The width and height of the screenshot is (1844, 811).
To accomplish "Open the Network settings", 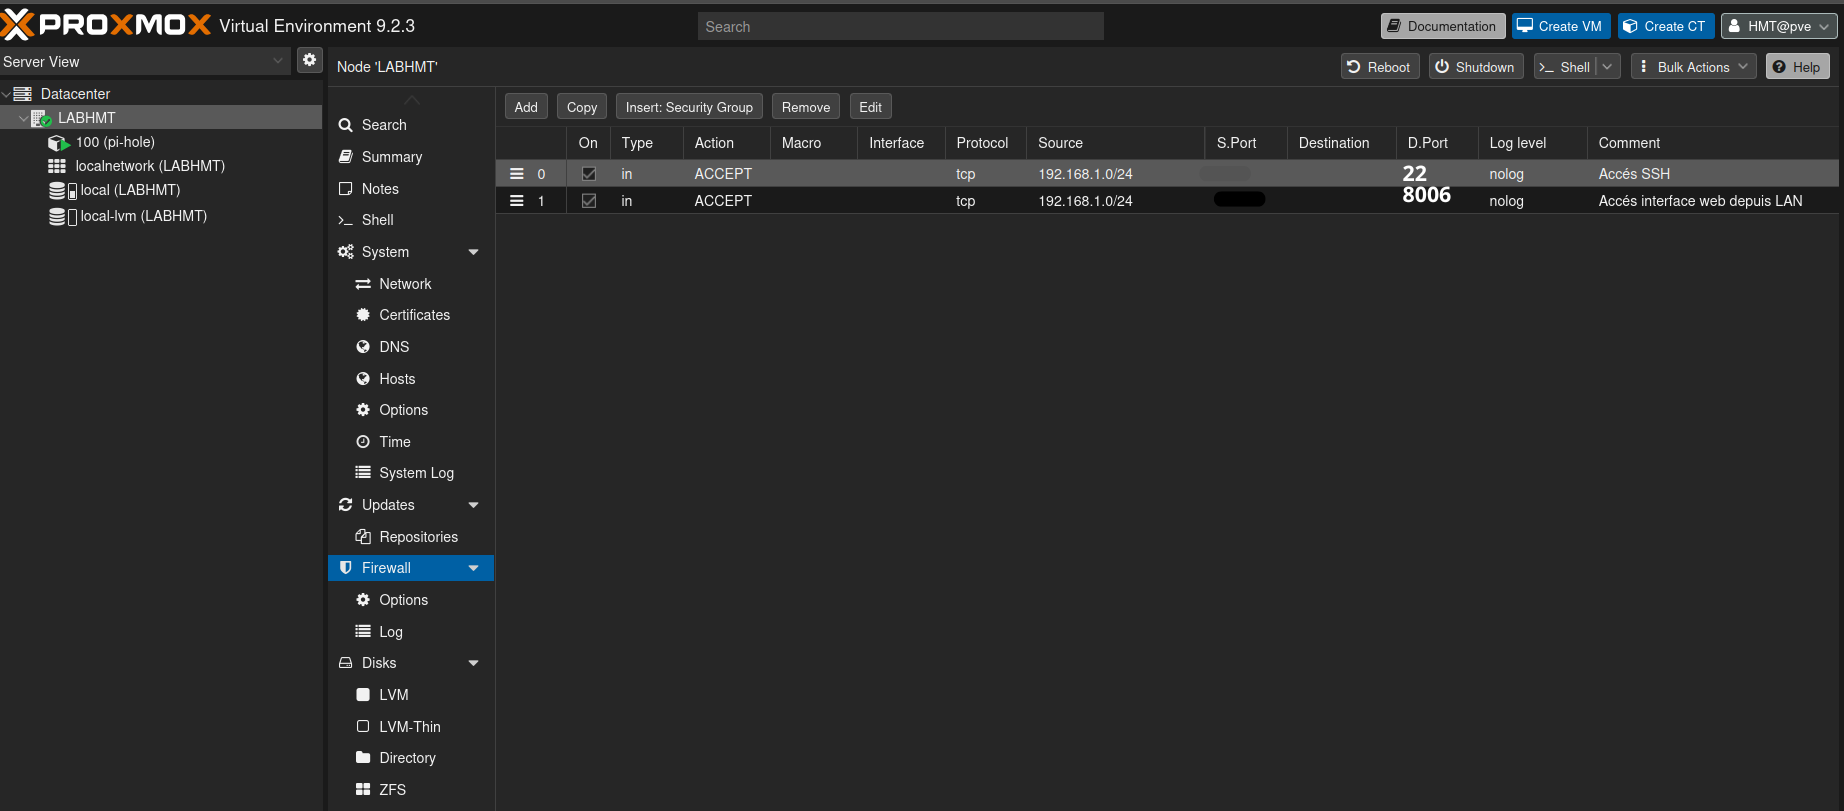I will [x=405, y=284].
